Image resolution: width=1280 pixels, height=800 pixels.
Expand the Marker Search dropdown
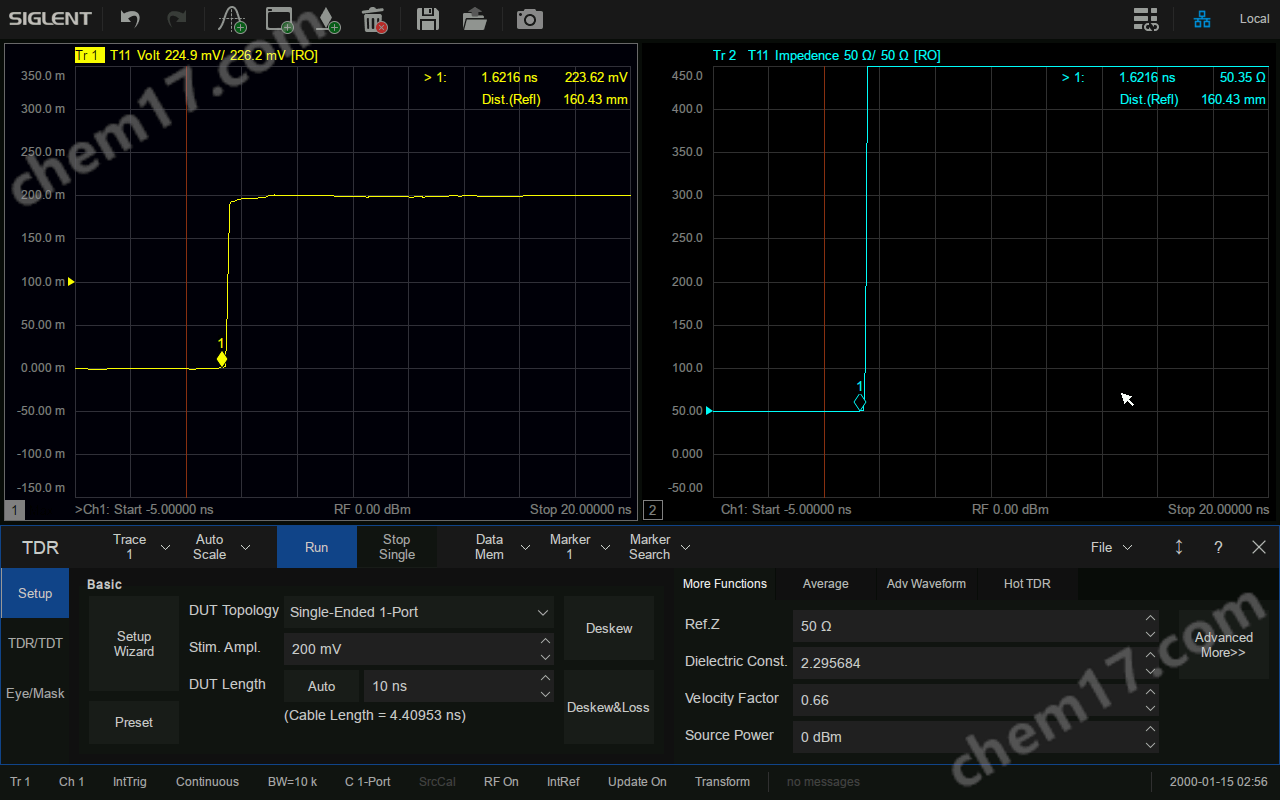[660, 547]
